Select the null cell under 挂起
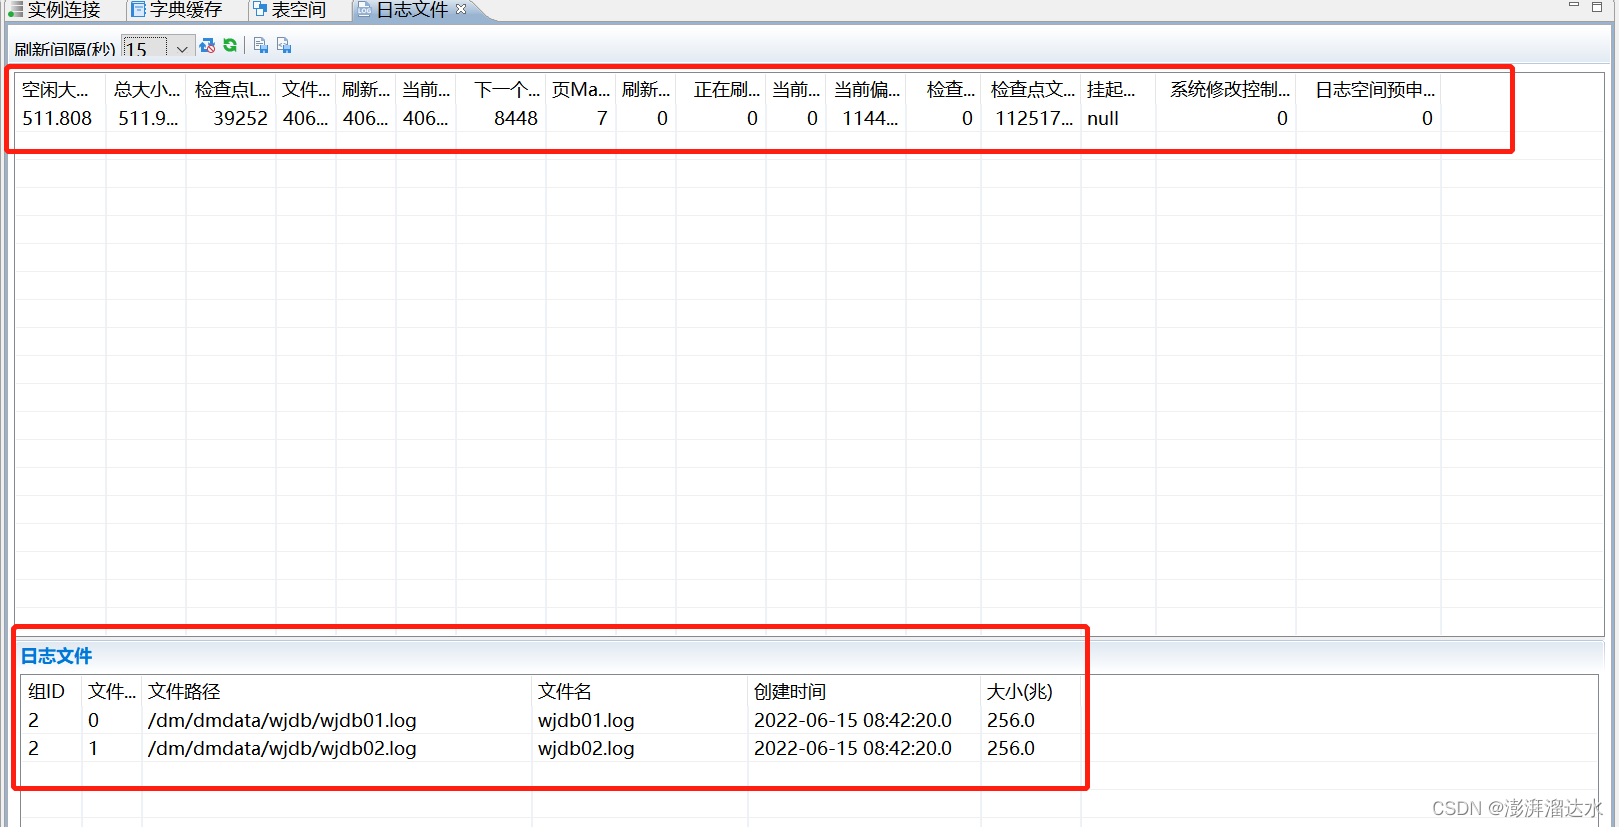This screenshot has height=827, width=1619. point(1103,118)
